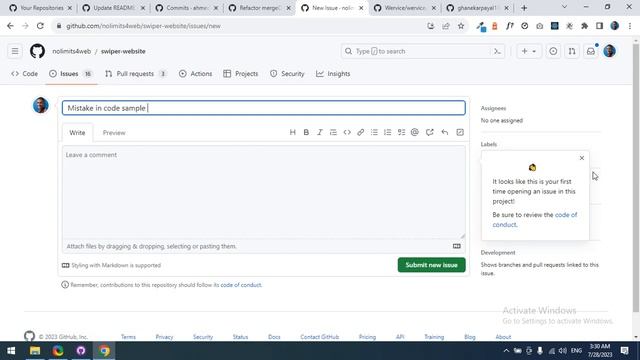This screenshot has height=360, width=640.
Task: Switch to the Preview tab
Action: pyautogui.click(x=114, y=133)
